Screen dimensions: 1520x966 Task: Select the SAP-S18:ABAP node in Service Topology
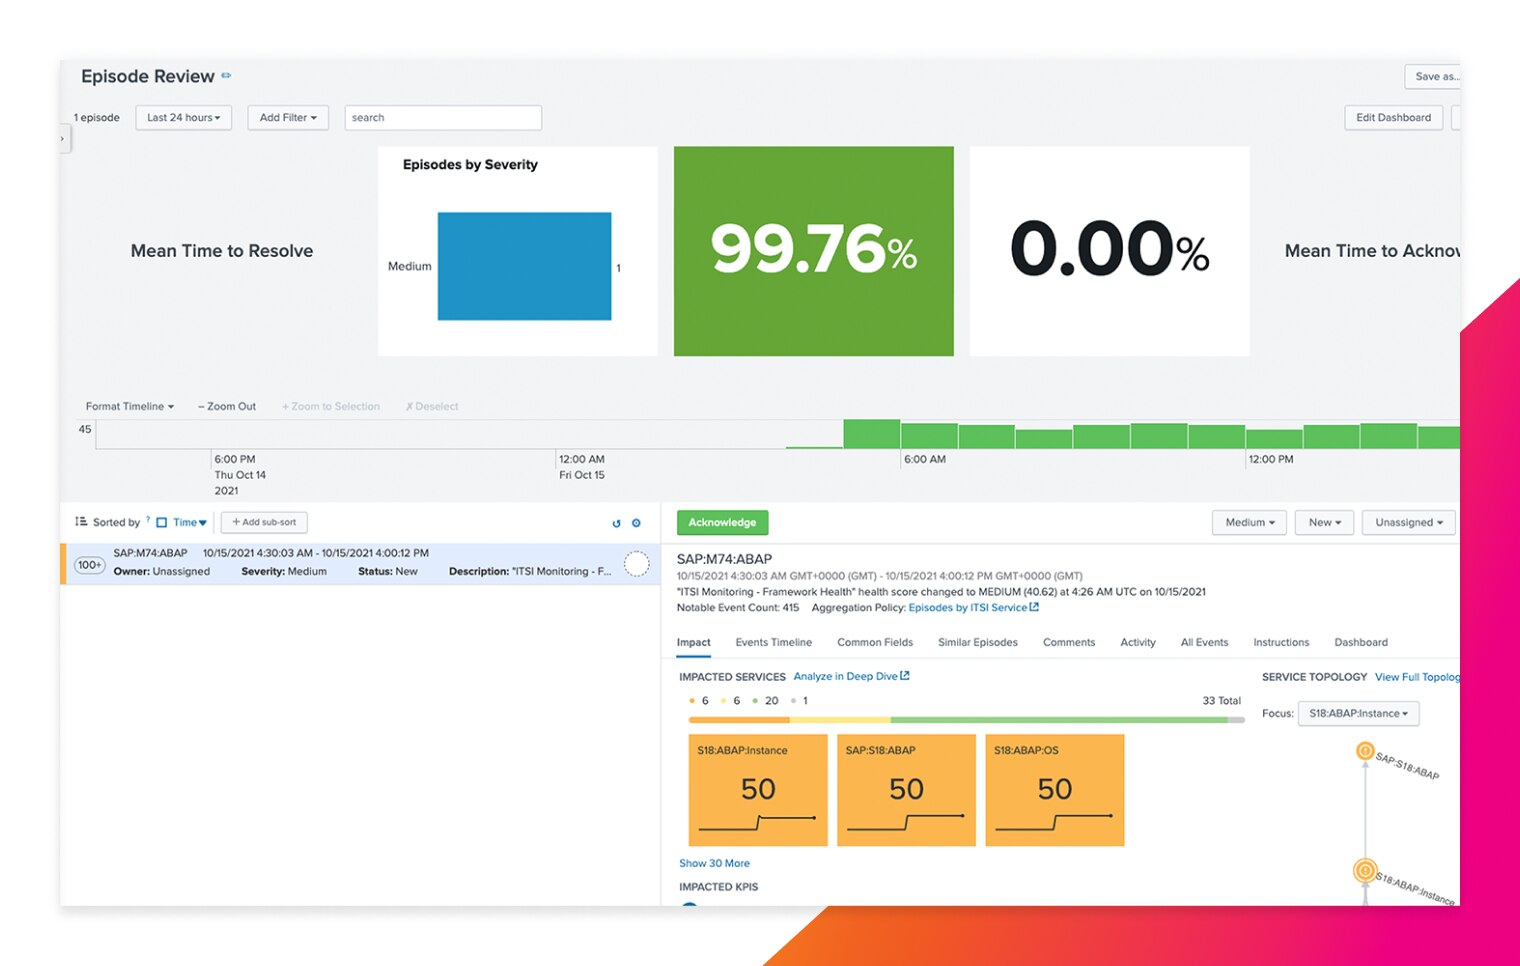point(1366,749)
